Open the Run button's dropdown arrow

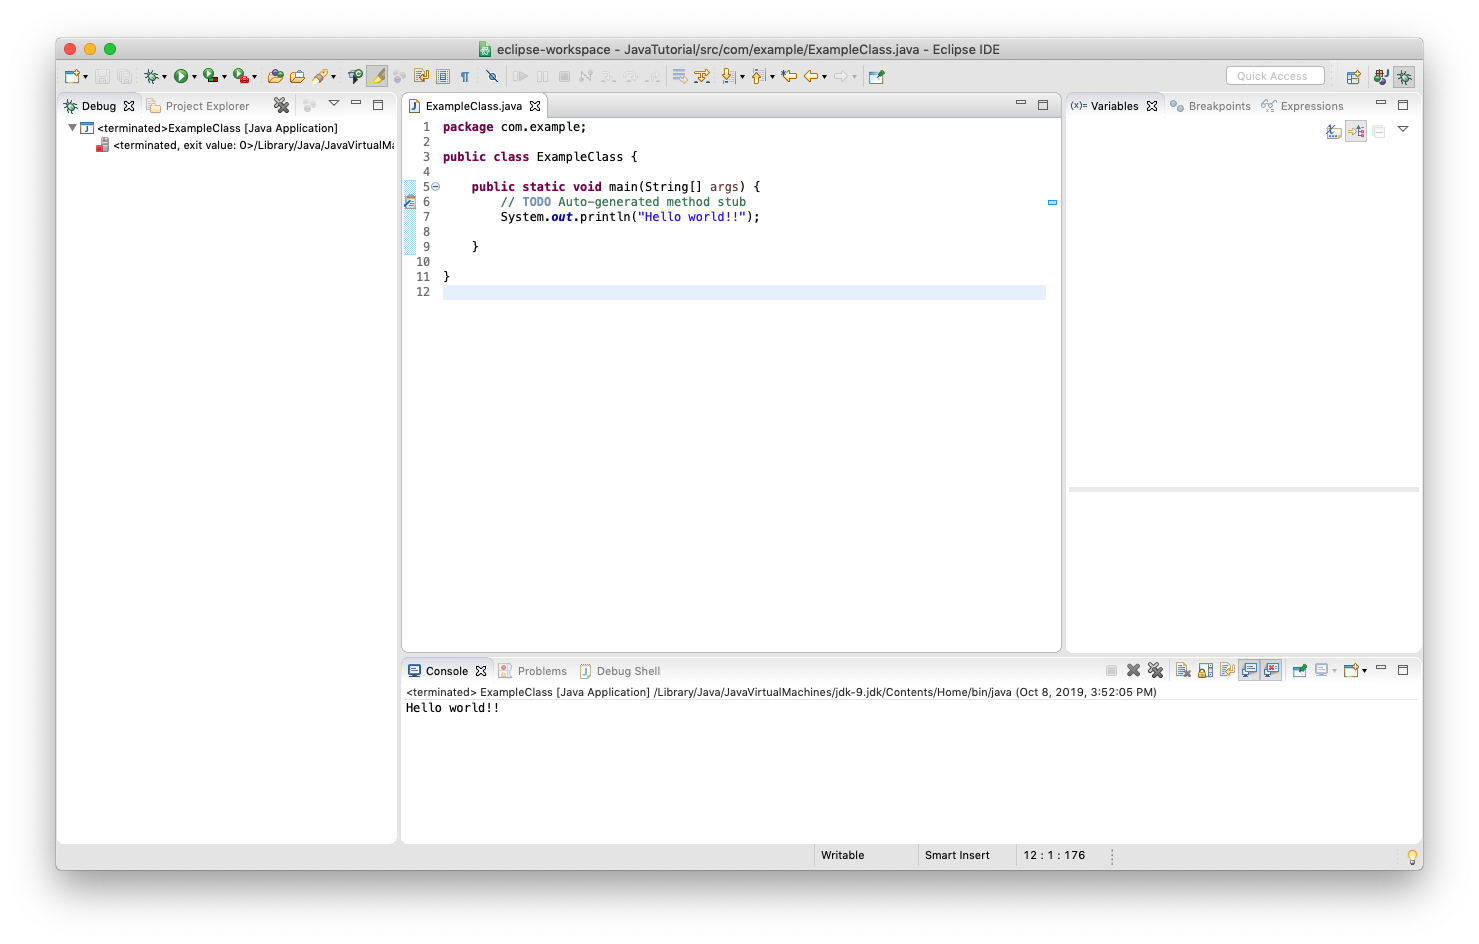point(194,77)
